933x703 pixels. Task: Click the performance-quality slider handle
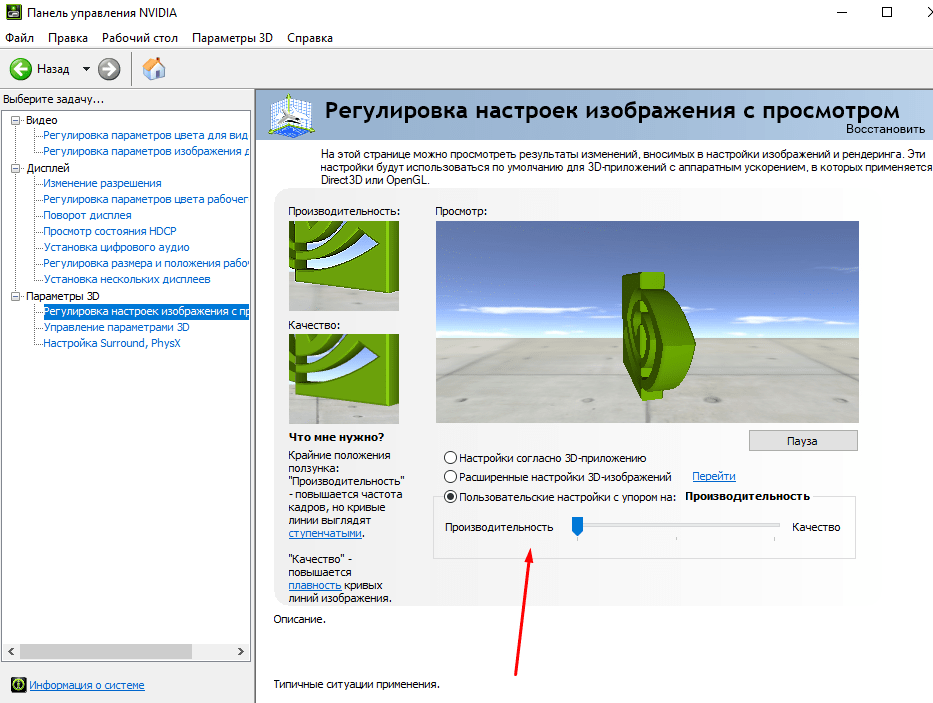coord(577,527)
